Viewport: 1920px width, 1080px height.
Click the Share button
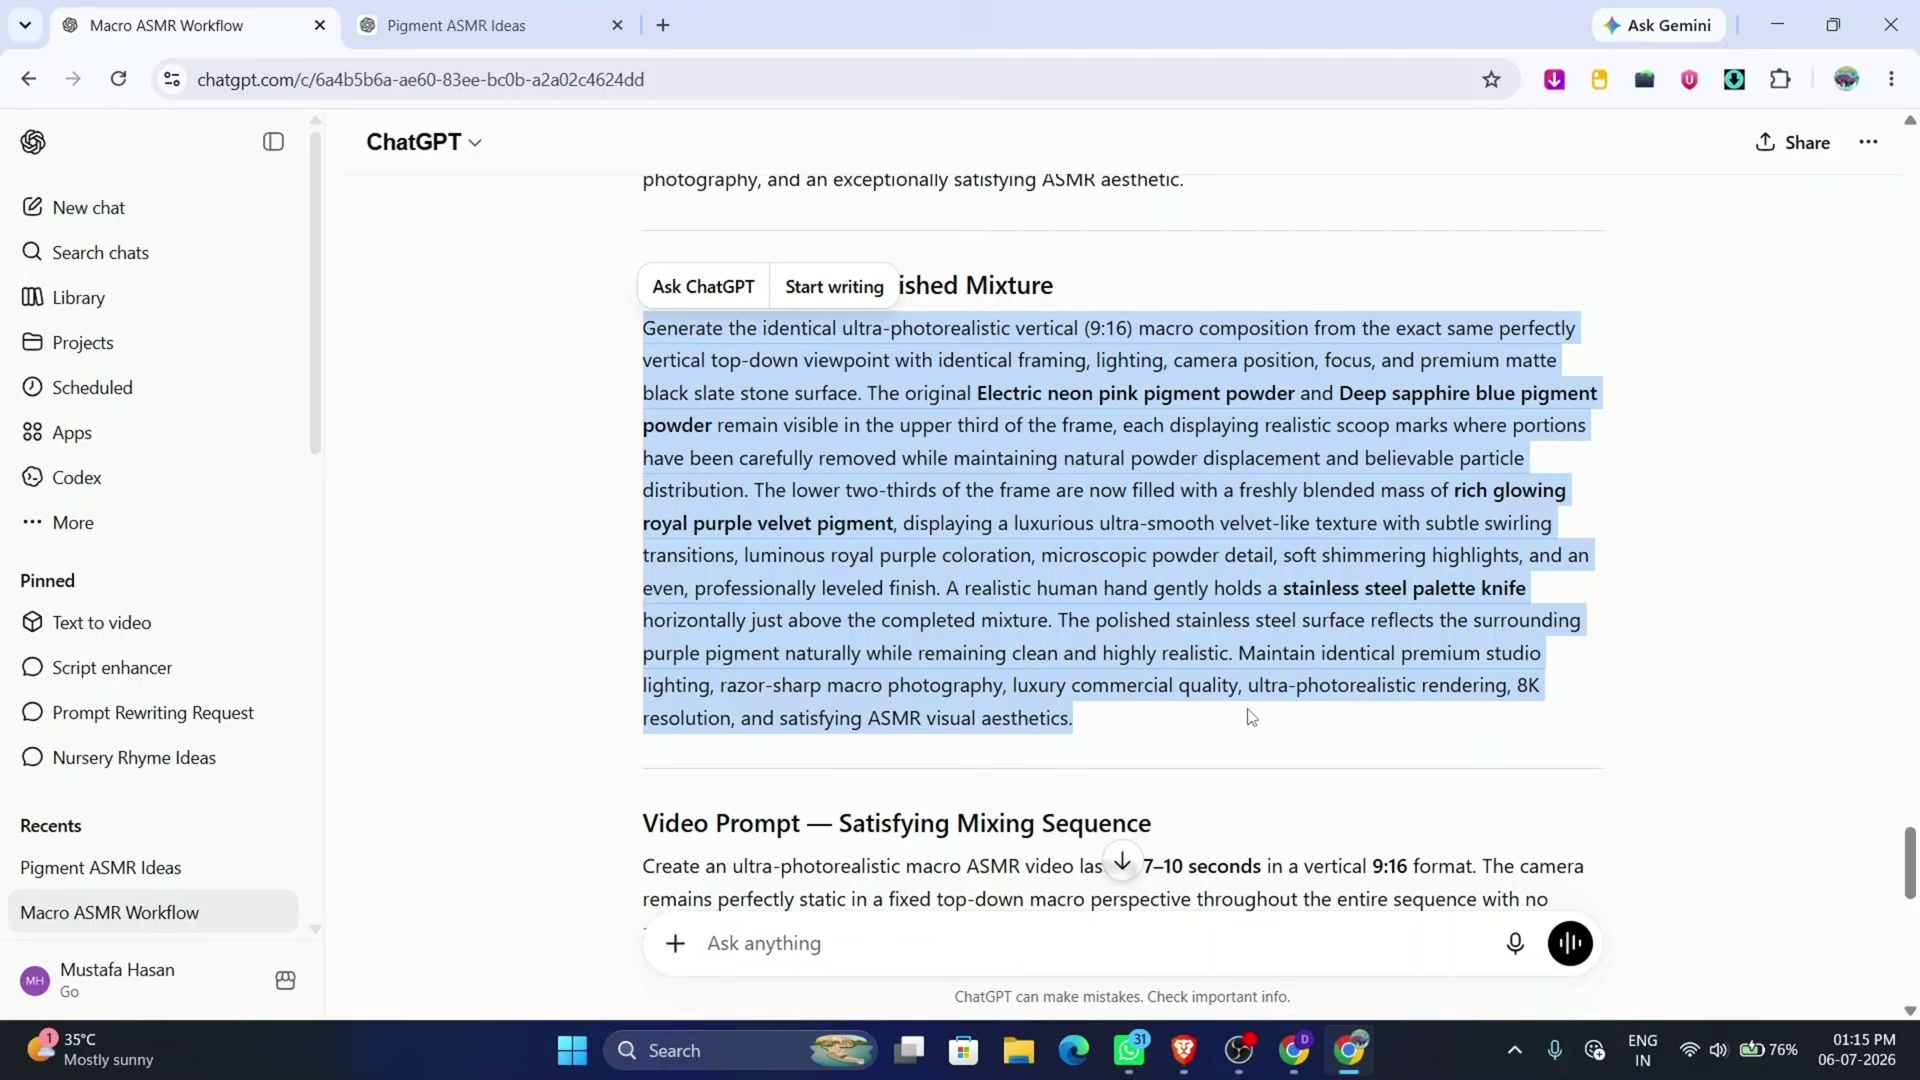coord(1793,142)
